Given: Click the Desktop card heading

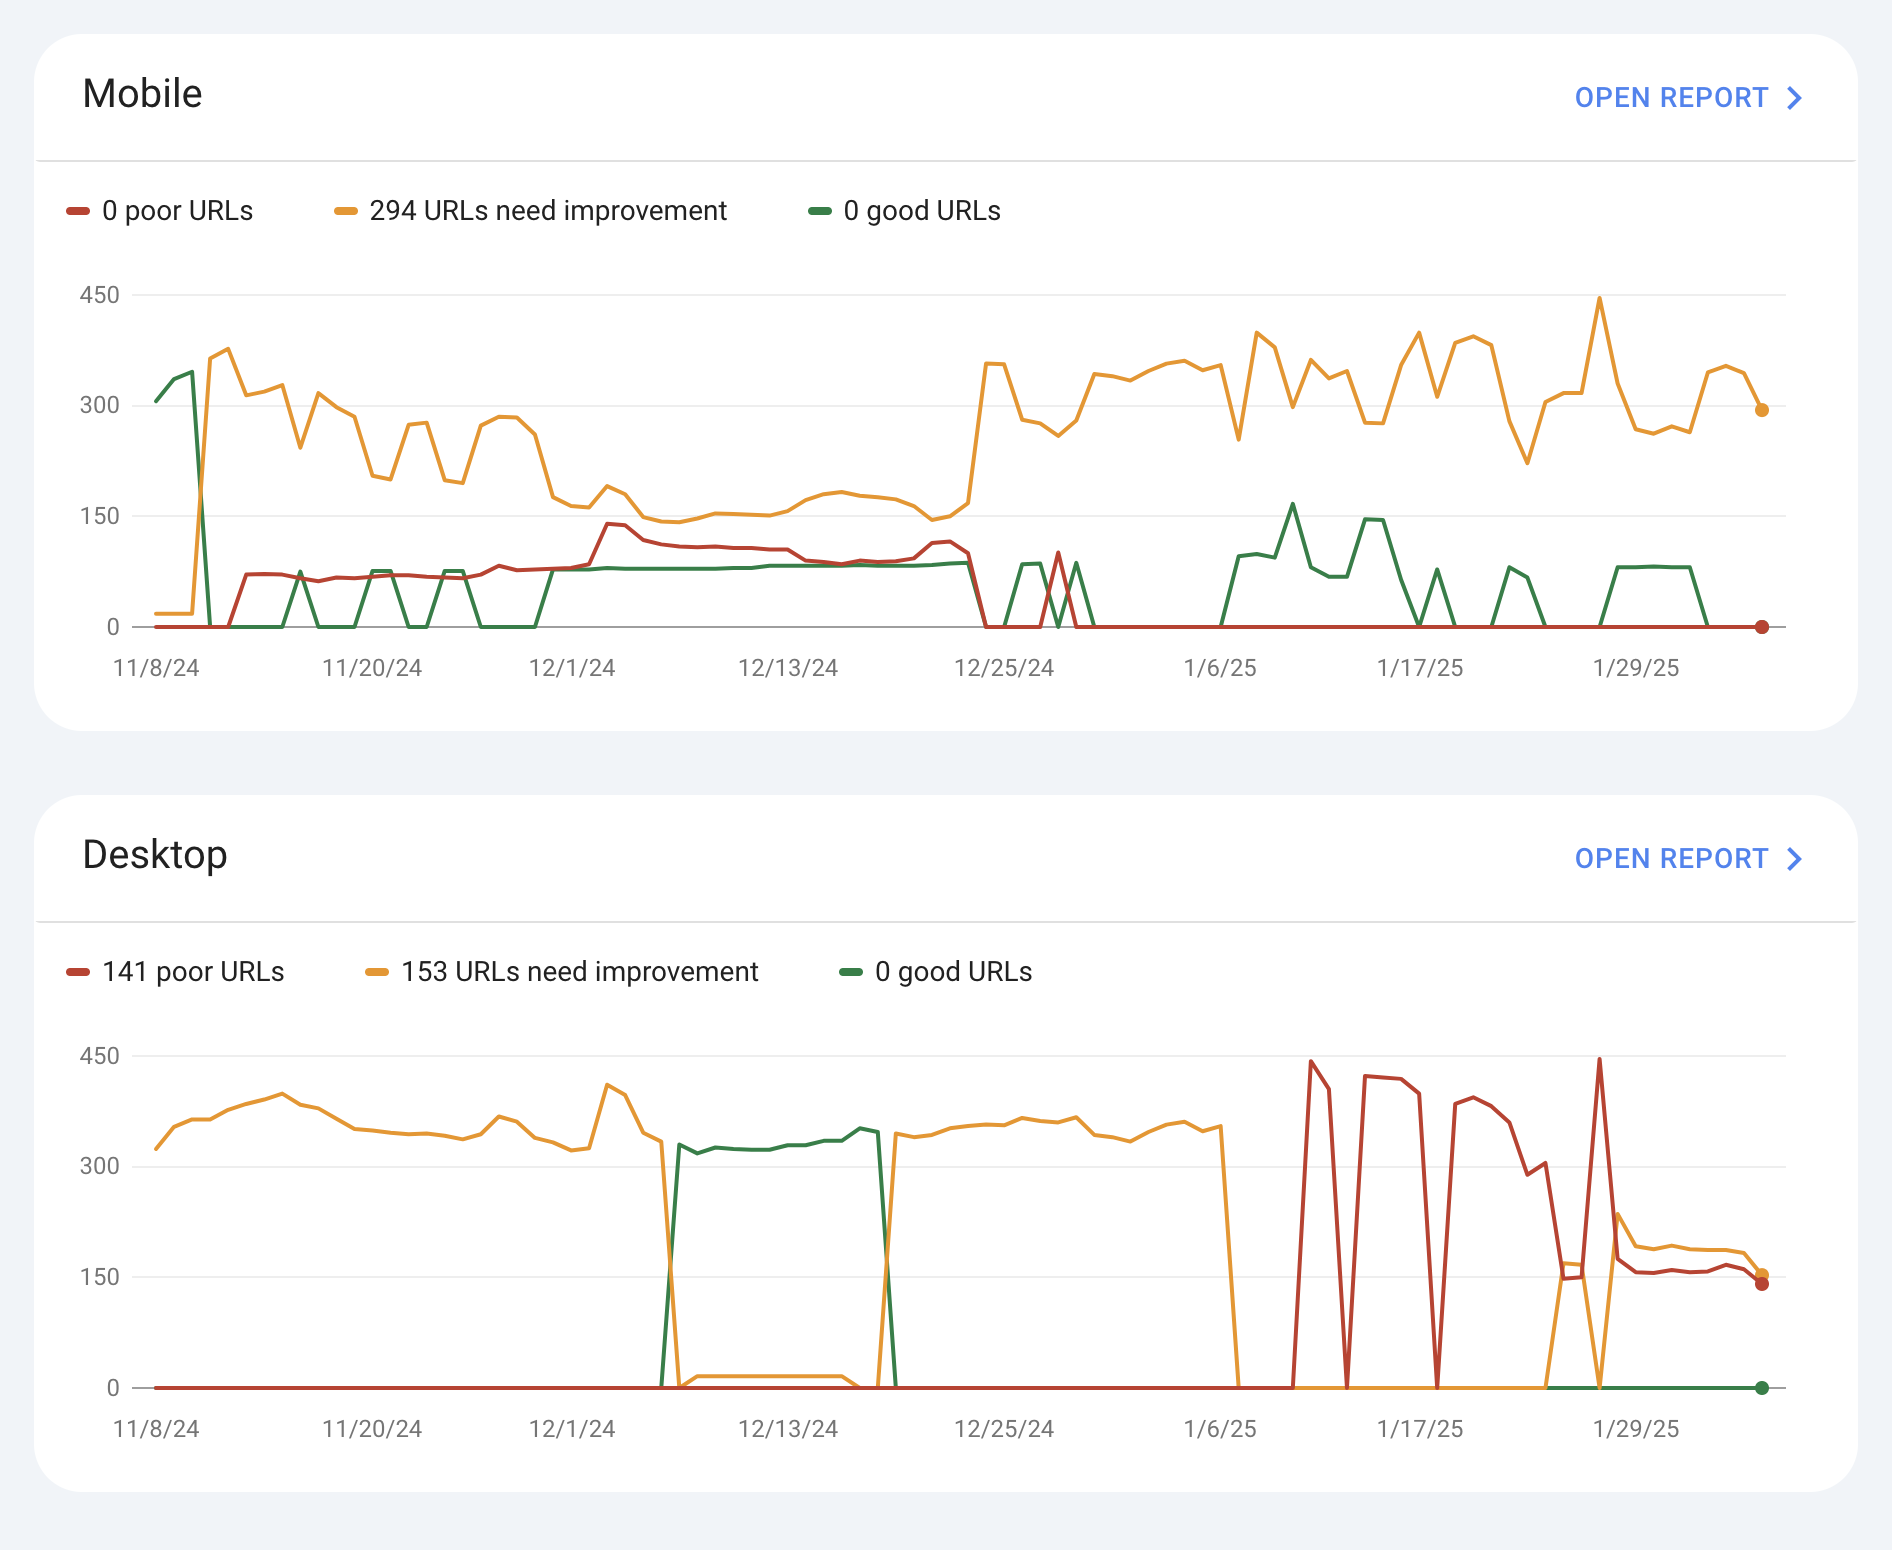Looking at the screenshot, I should pos(155,855).
